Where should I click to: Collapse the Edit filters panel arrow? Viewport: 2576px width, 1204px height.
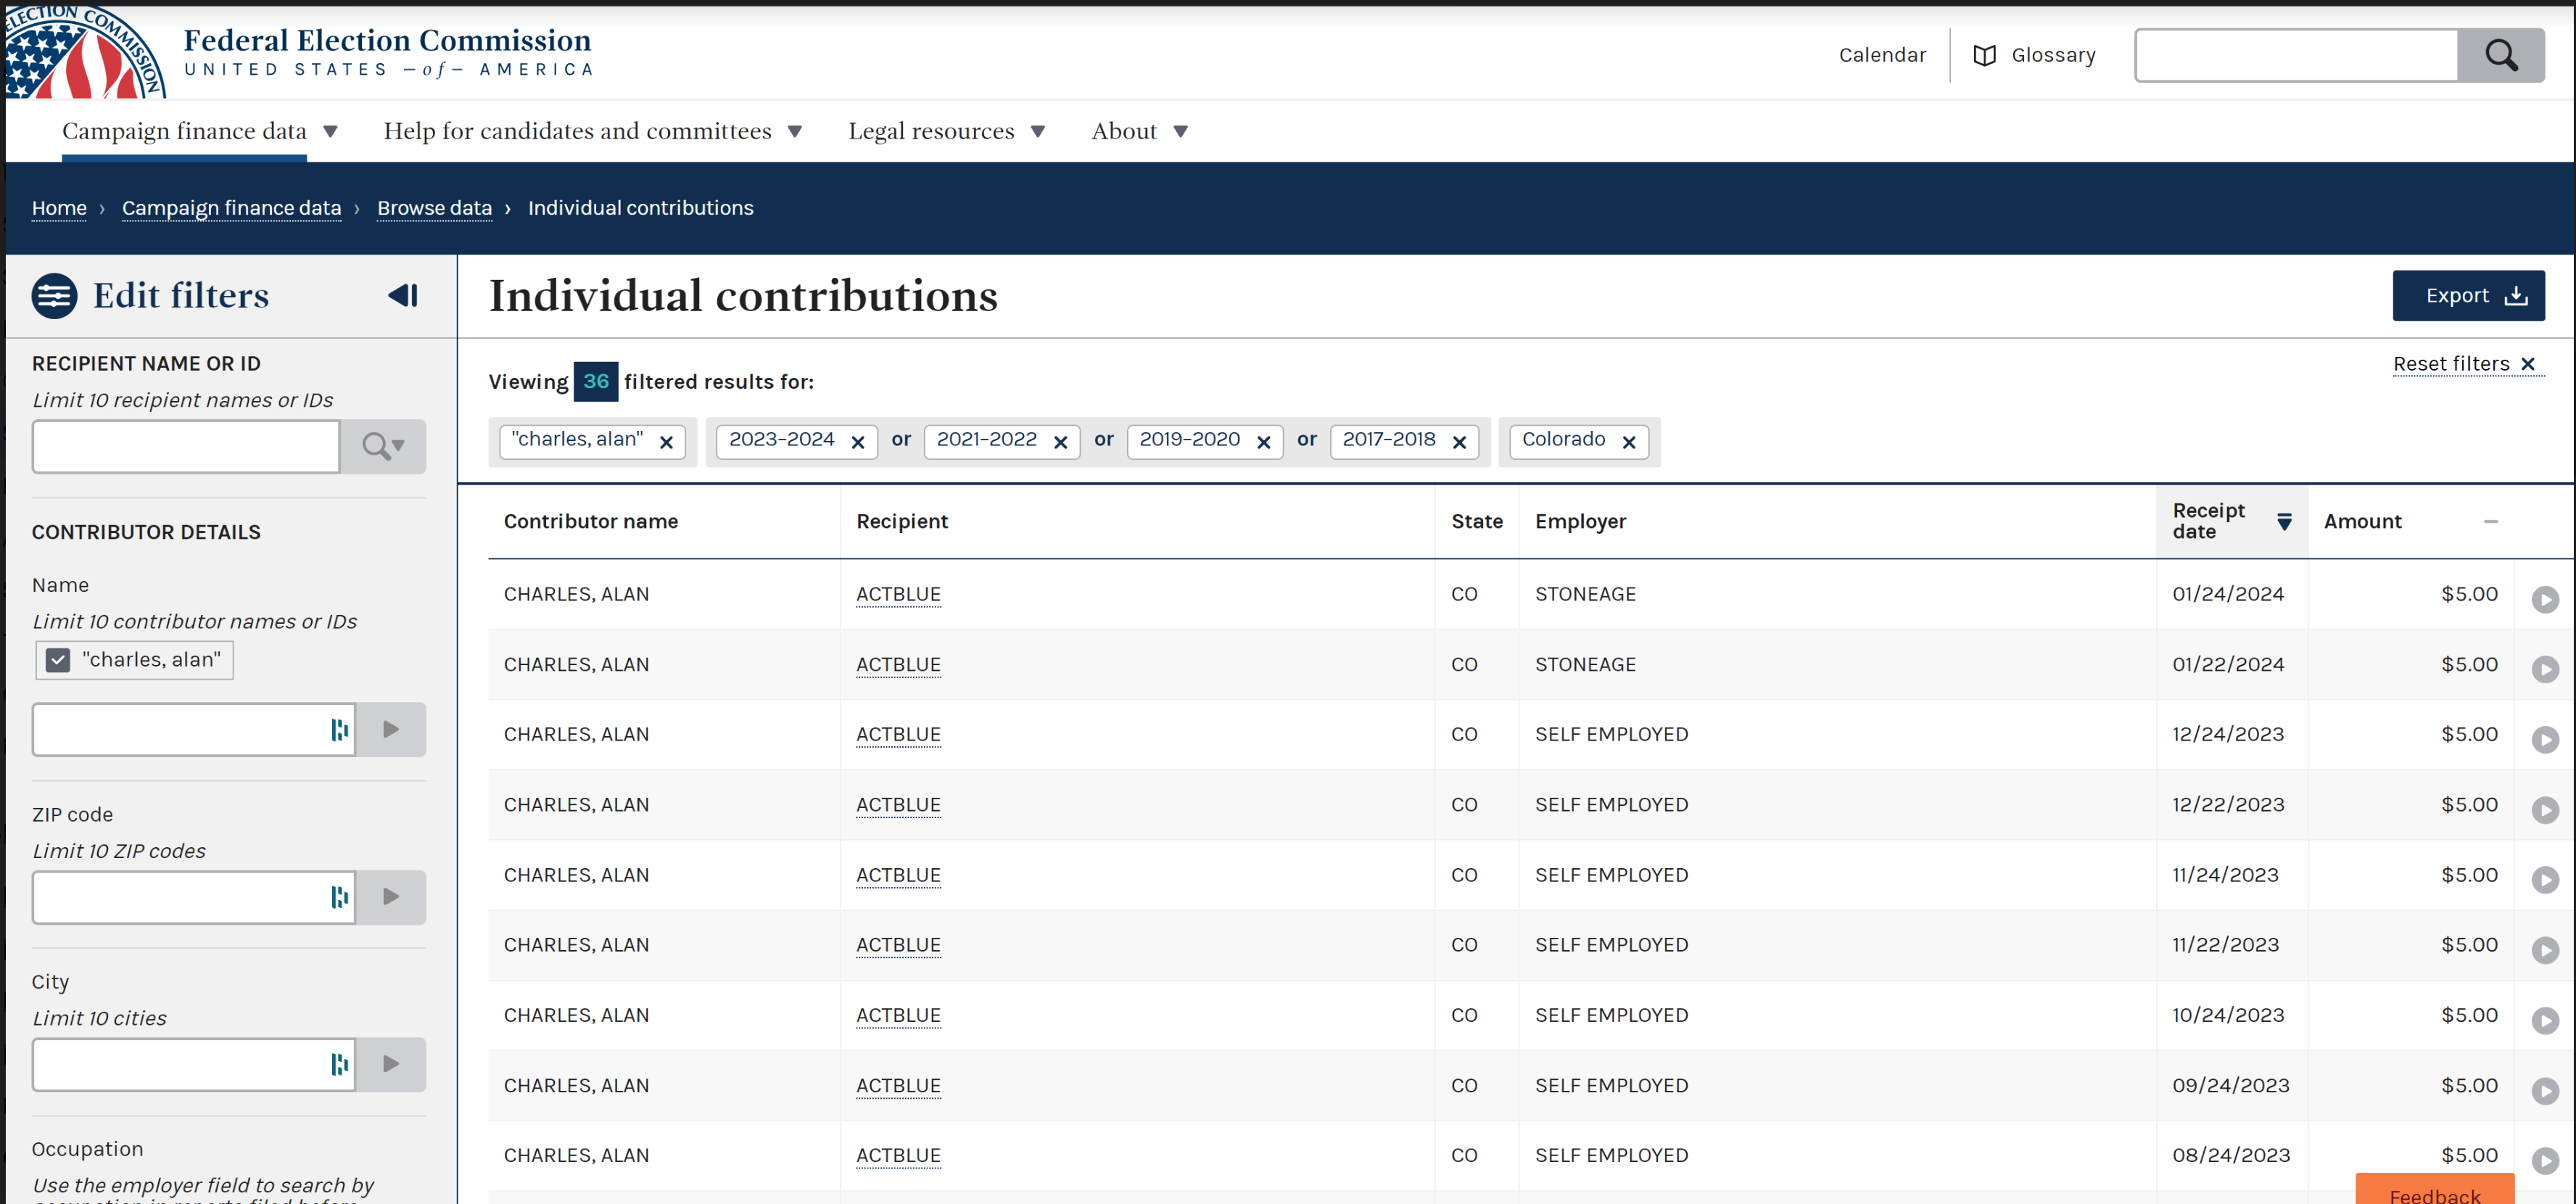pos(403,295)
